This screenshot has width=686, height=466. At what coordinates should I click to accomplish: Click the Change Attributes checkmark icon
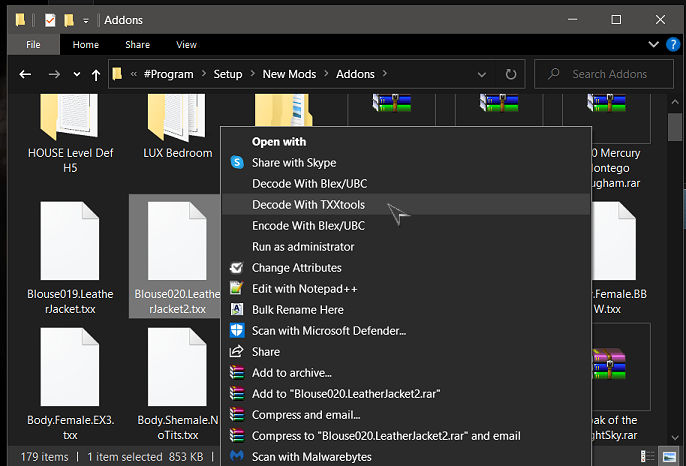point(236,267)
